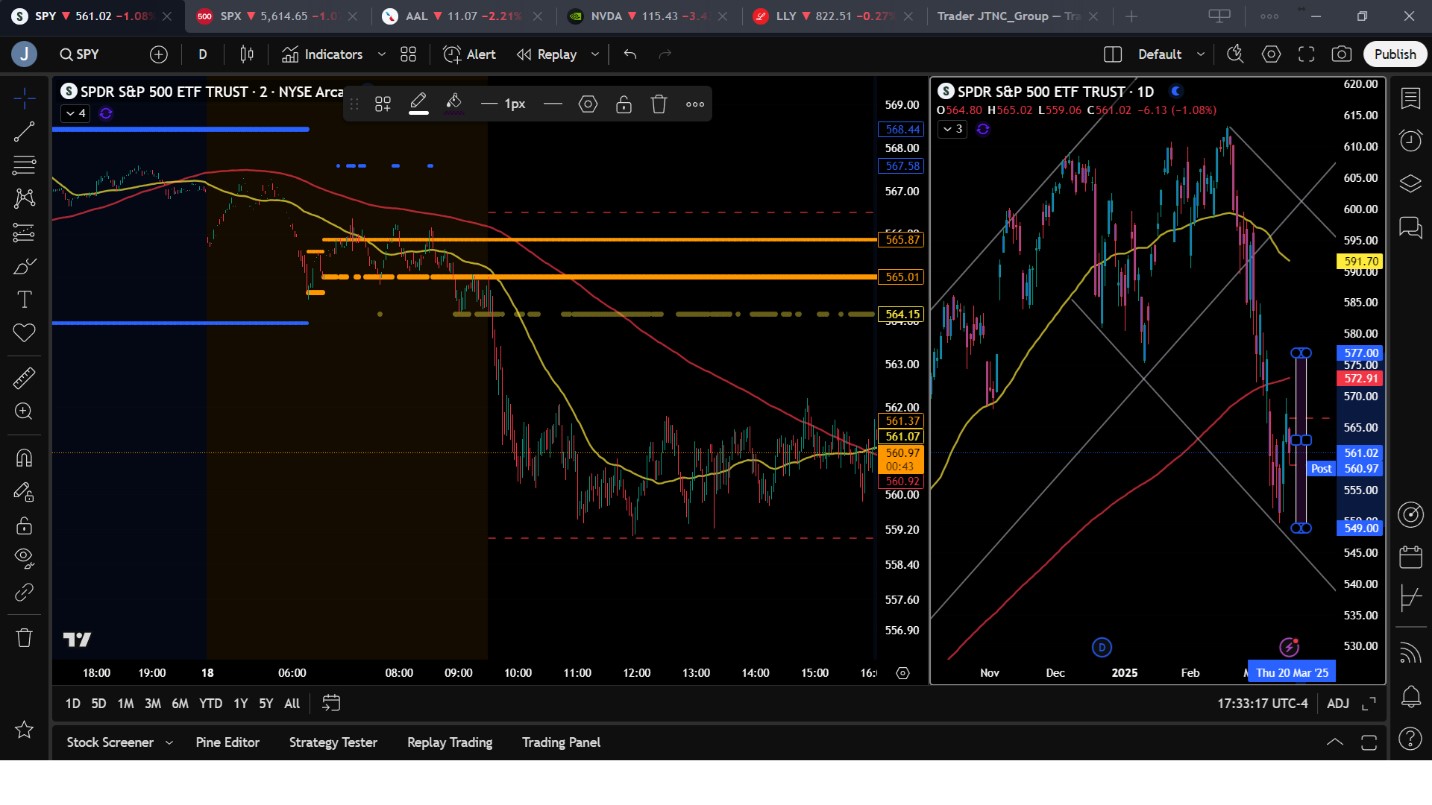1432x805 pixels.
Task: Open the watchlist panel in right sidebar
Action: 1411,98
